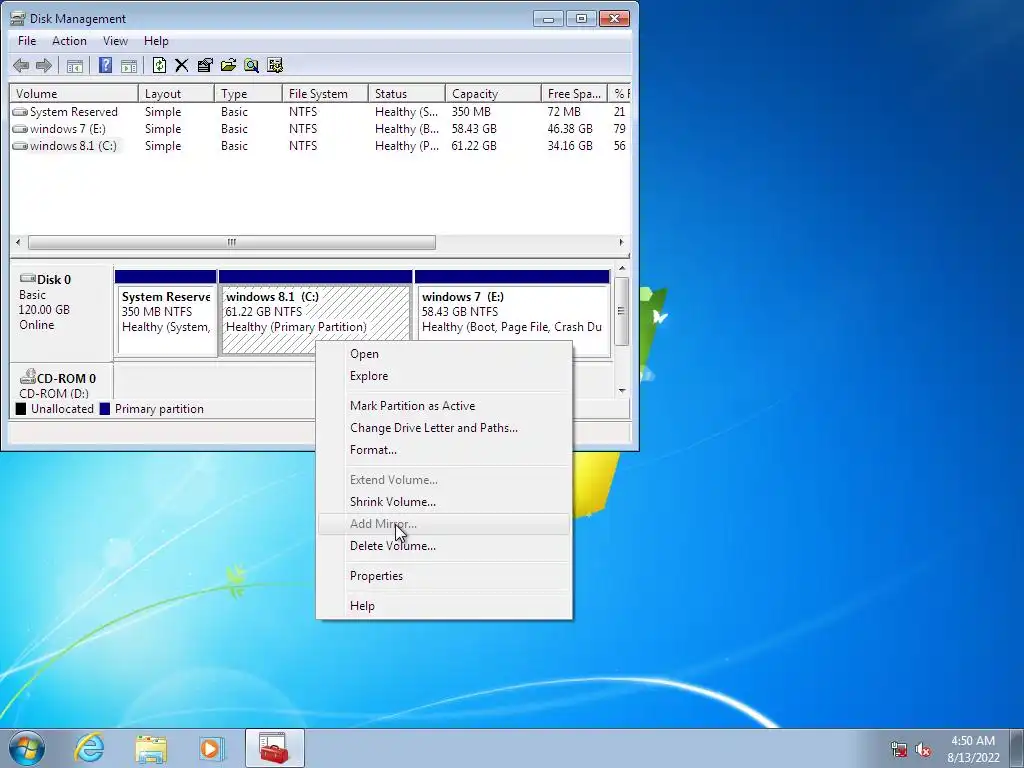Select Shrink Volume from context menu
This screenshot has height=768, width=1024.
[444, 502]
